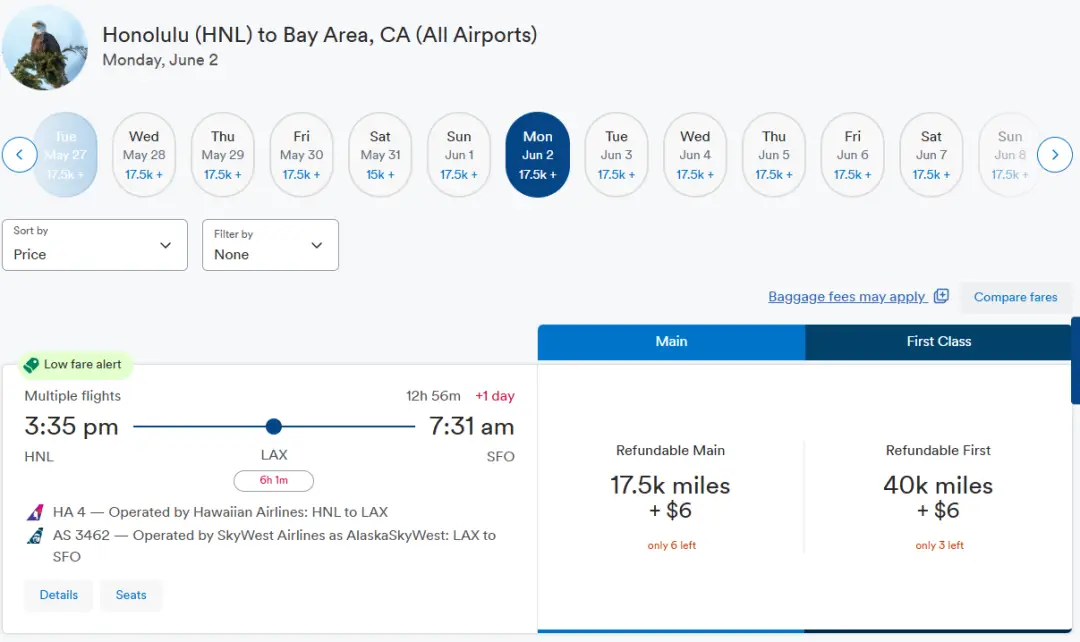
Task: Click the next dates right arrow
Action: click(x=1055, y=155)
